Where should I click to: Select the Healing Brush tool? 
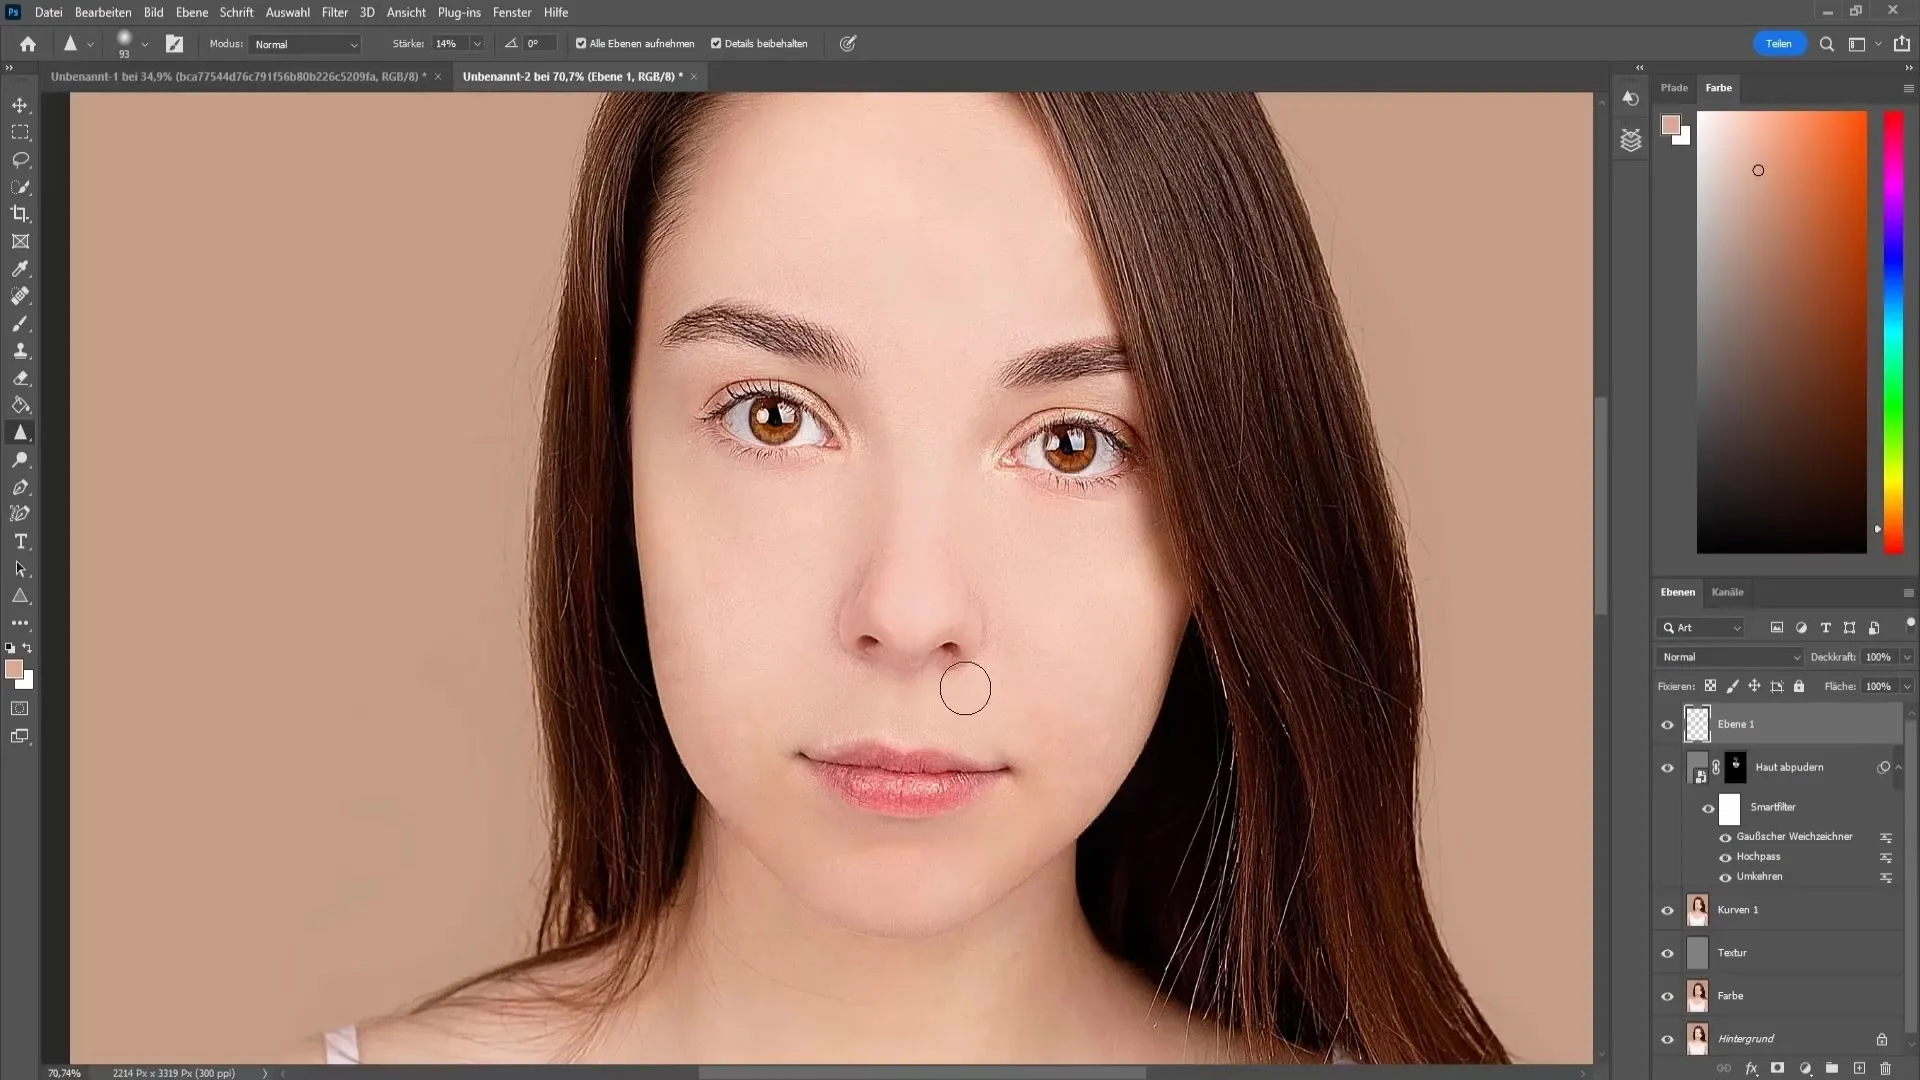[20, 295]
